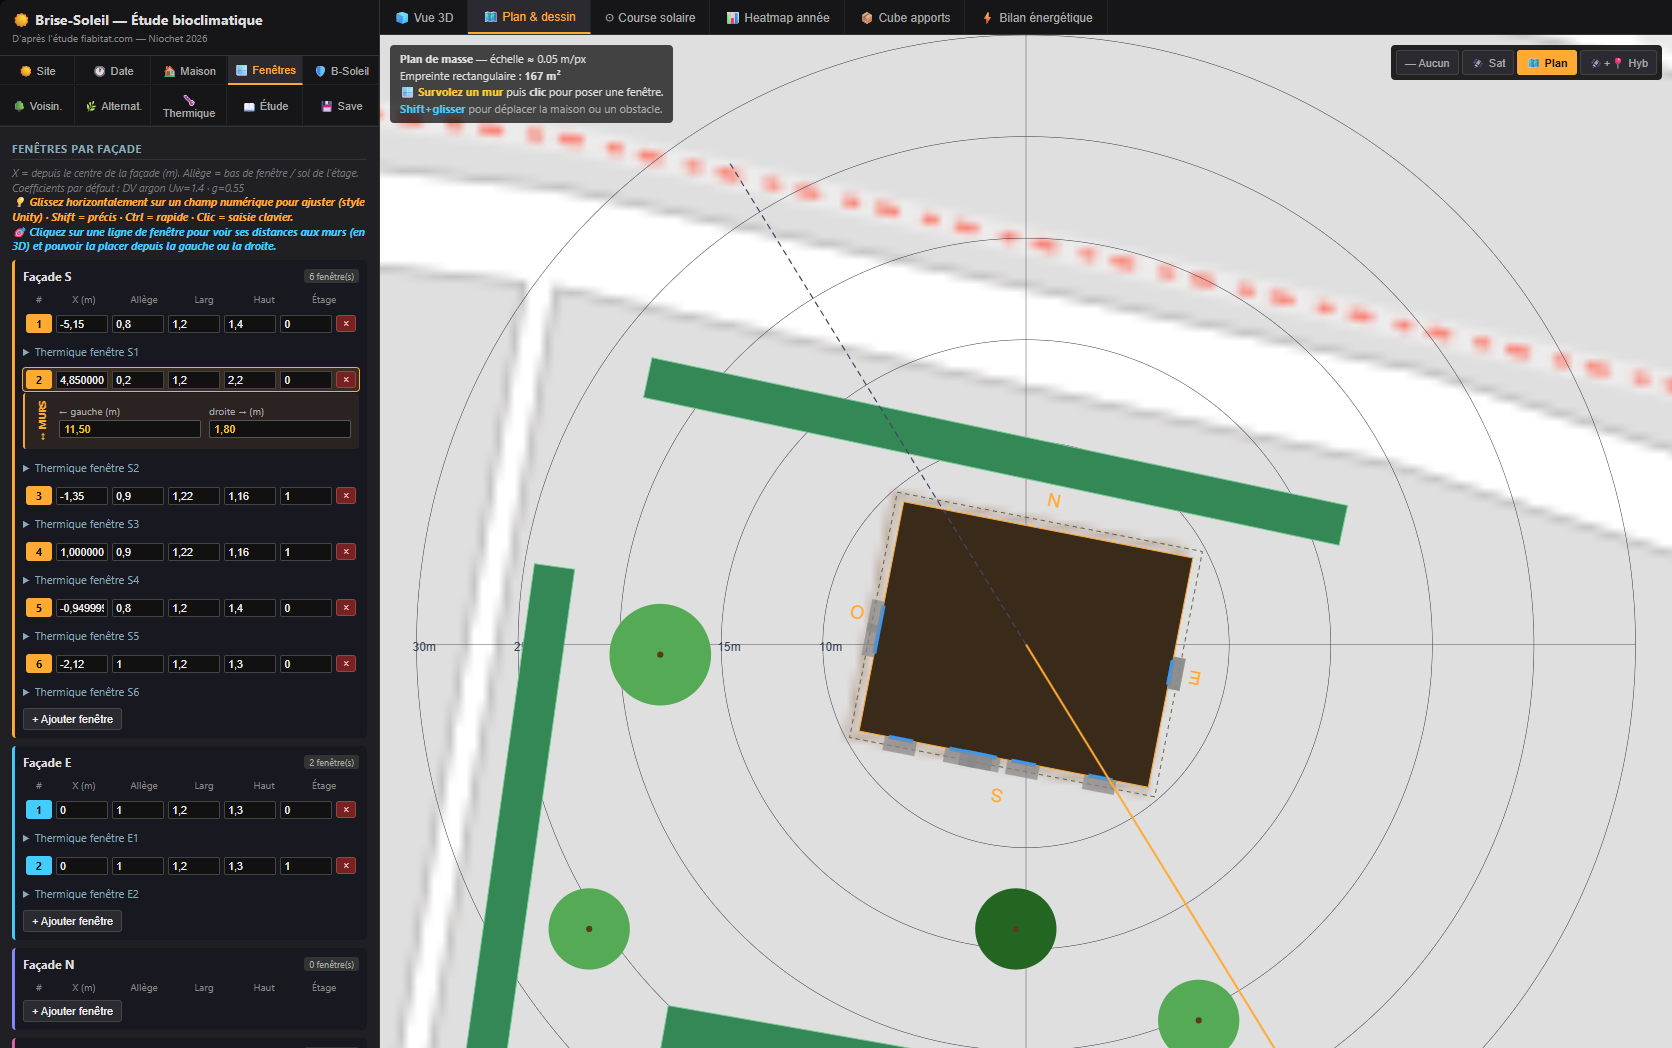
Task: Edit X field of Façade S window 1
Action: [82, 324]
